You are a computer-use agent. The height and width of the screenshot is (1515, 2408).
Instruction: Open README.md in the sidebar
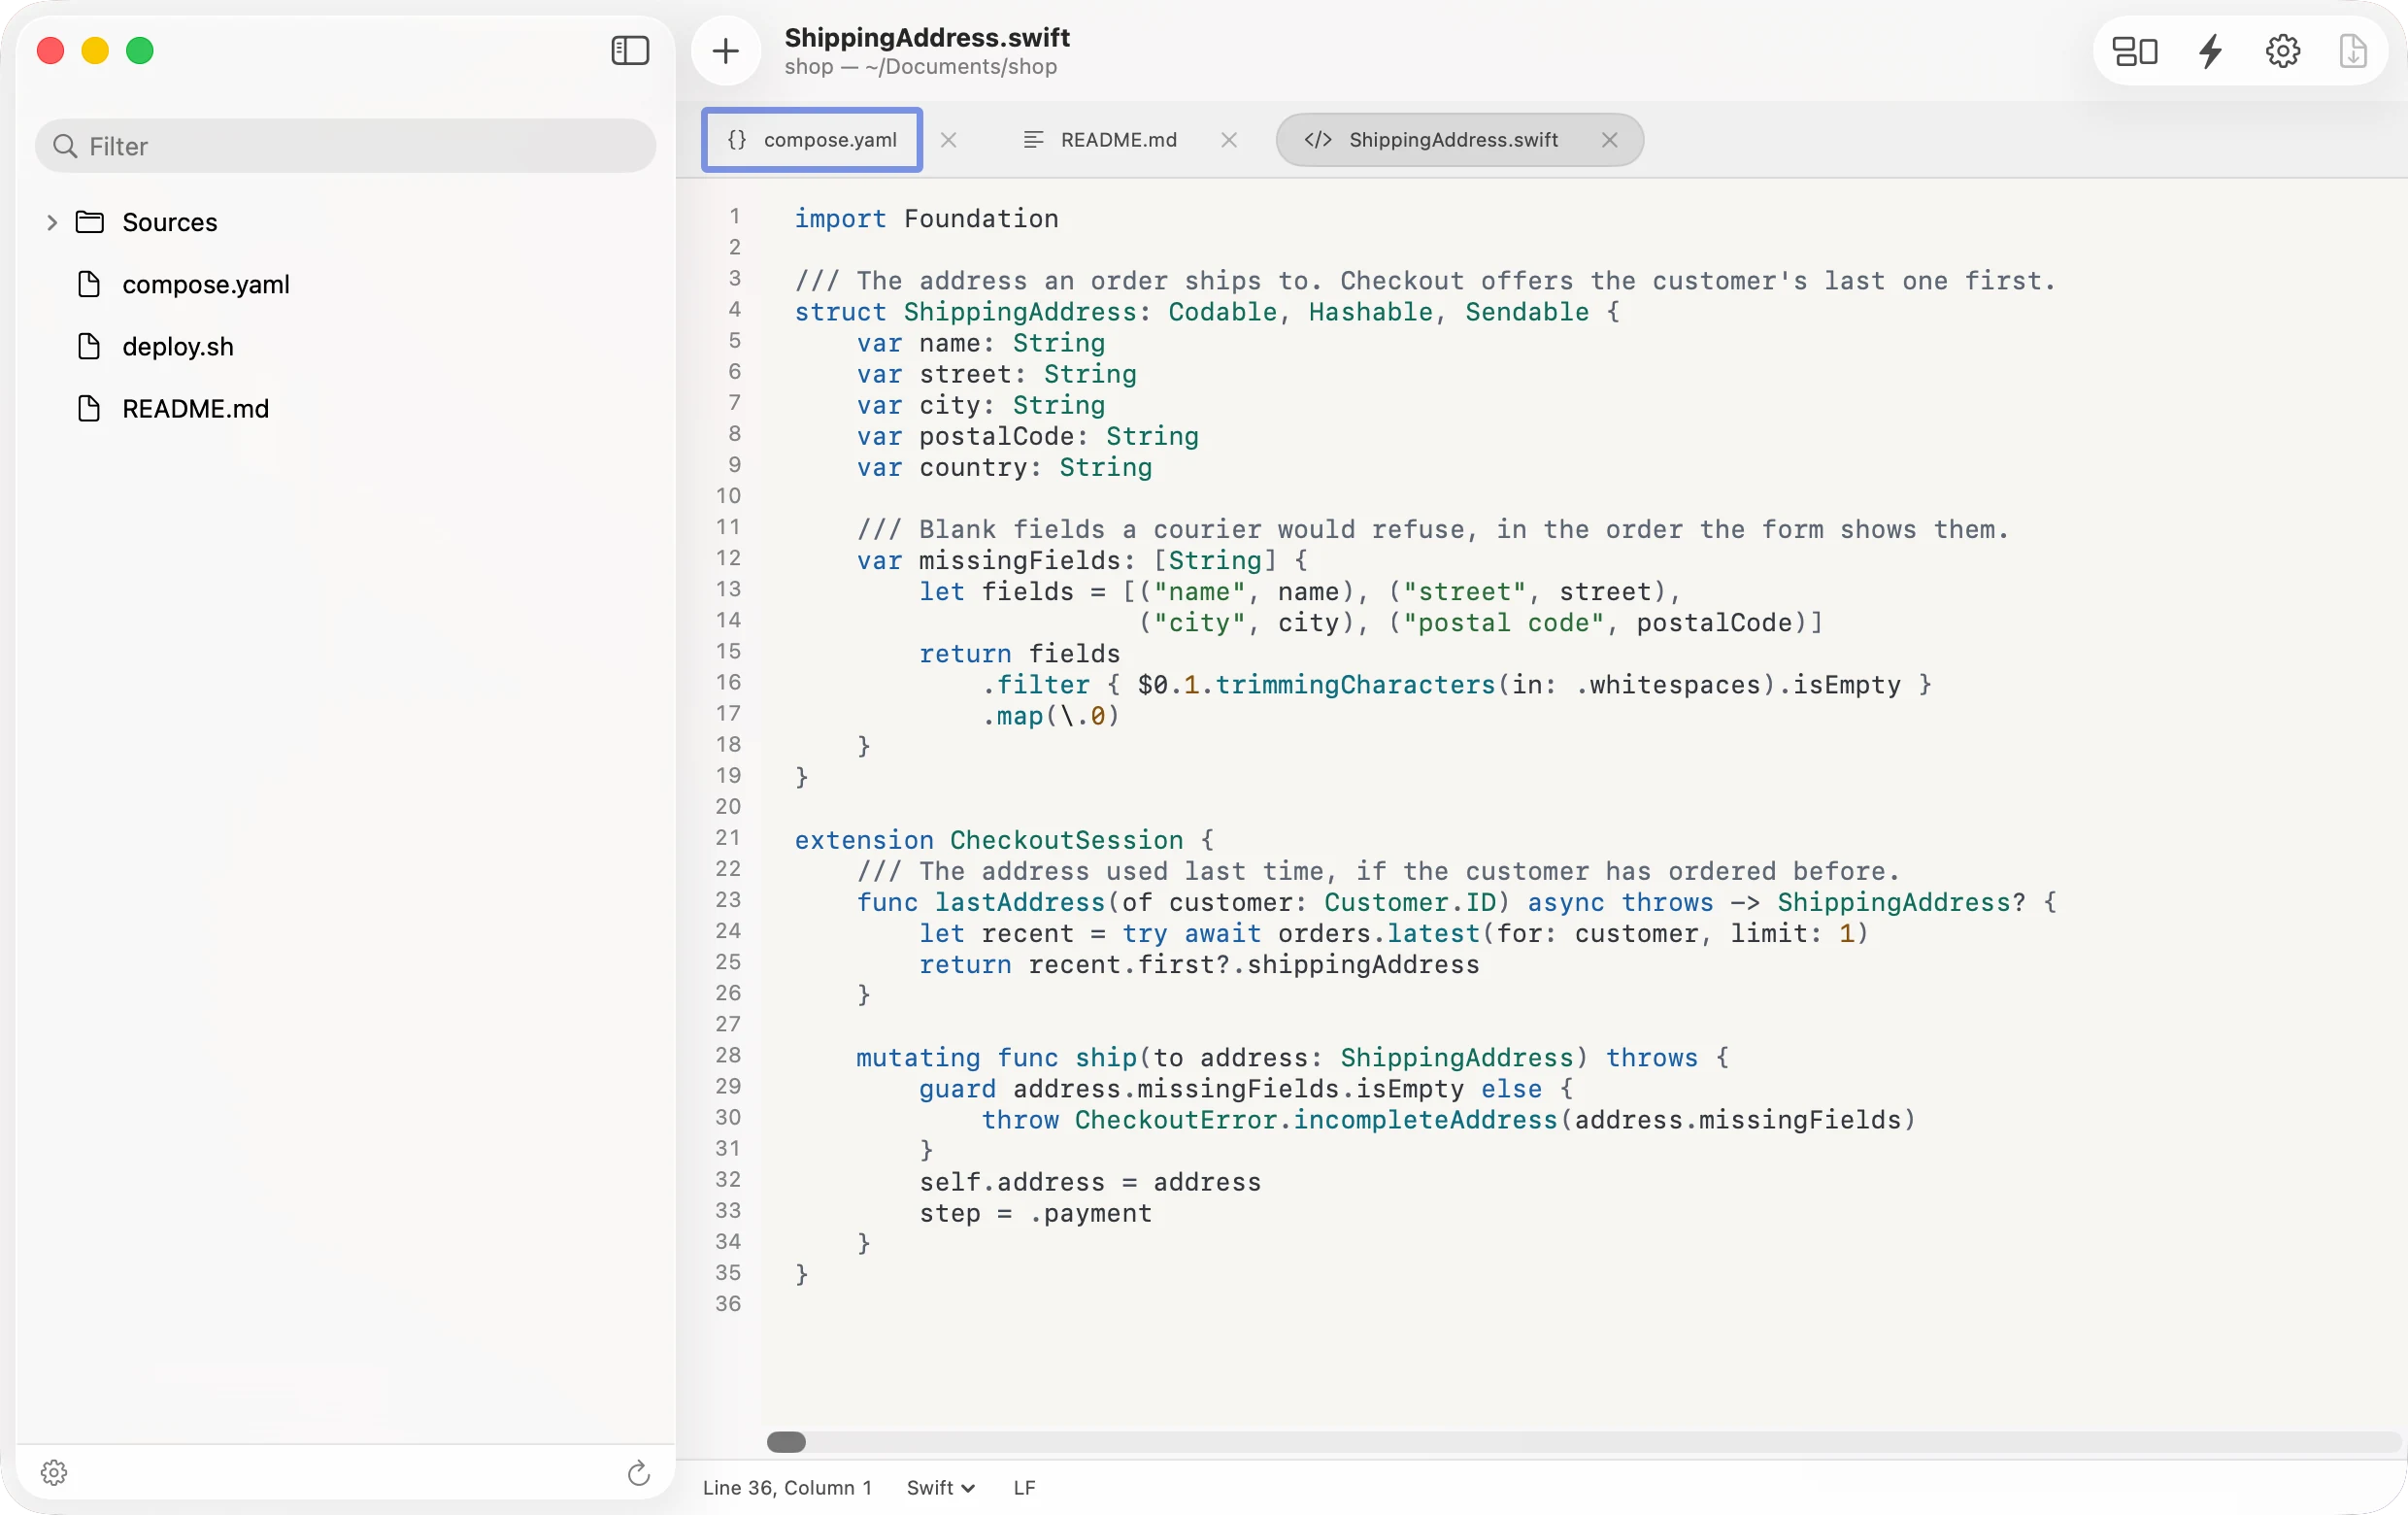tap(196, 408)
